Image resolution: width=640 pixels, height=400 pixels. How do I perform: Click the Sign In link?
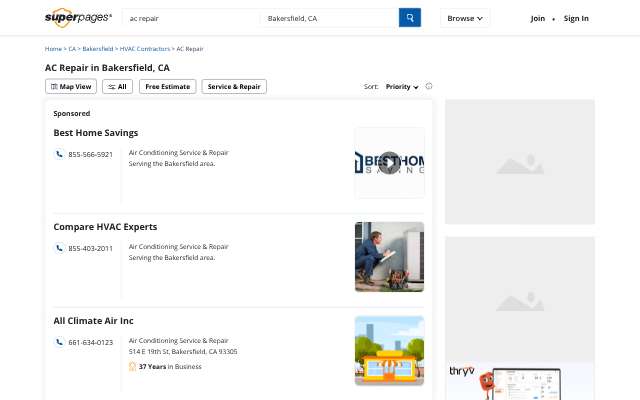576,18
